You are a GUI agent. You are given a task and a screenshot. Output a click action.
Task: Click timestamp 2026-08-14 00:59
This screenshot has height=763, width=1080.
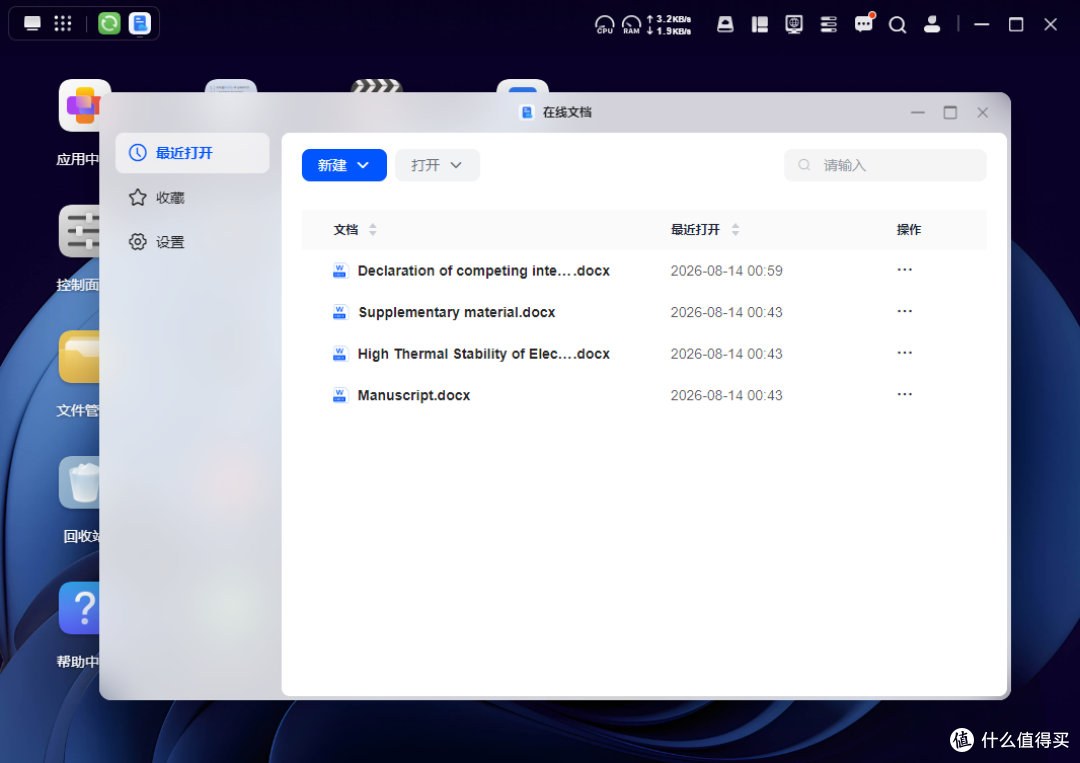click(727, 271)
